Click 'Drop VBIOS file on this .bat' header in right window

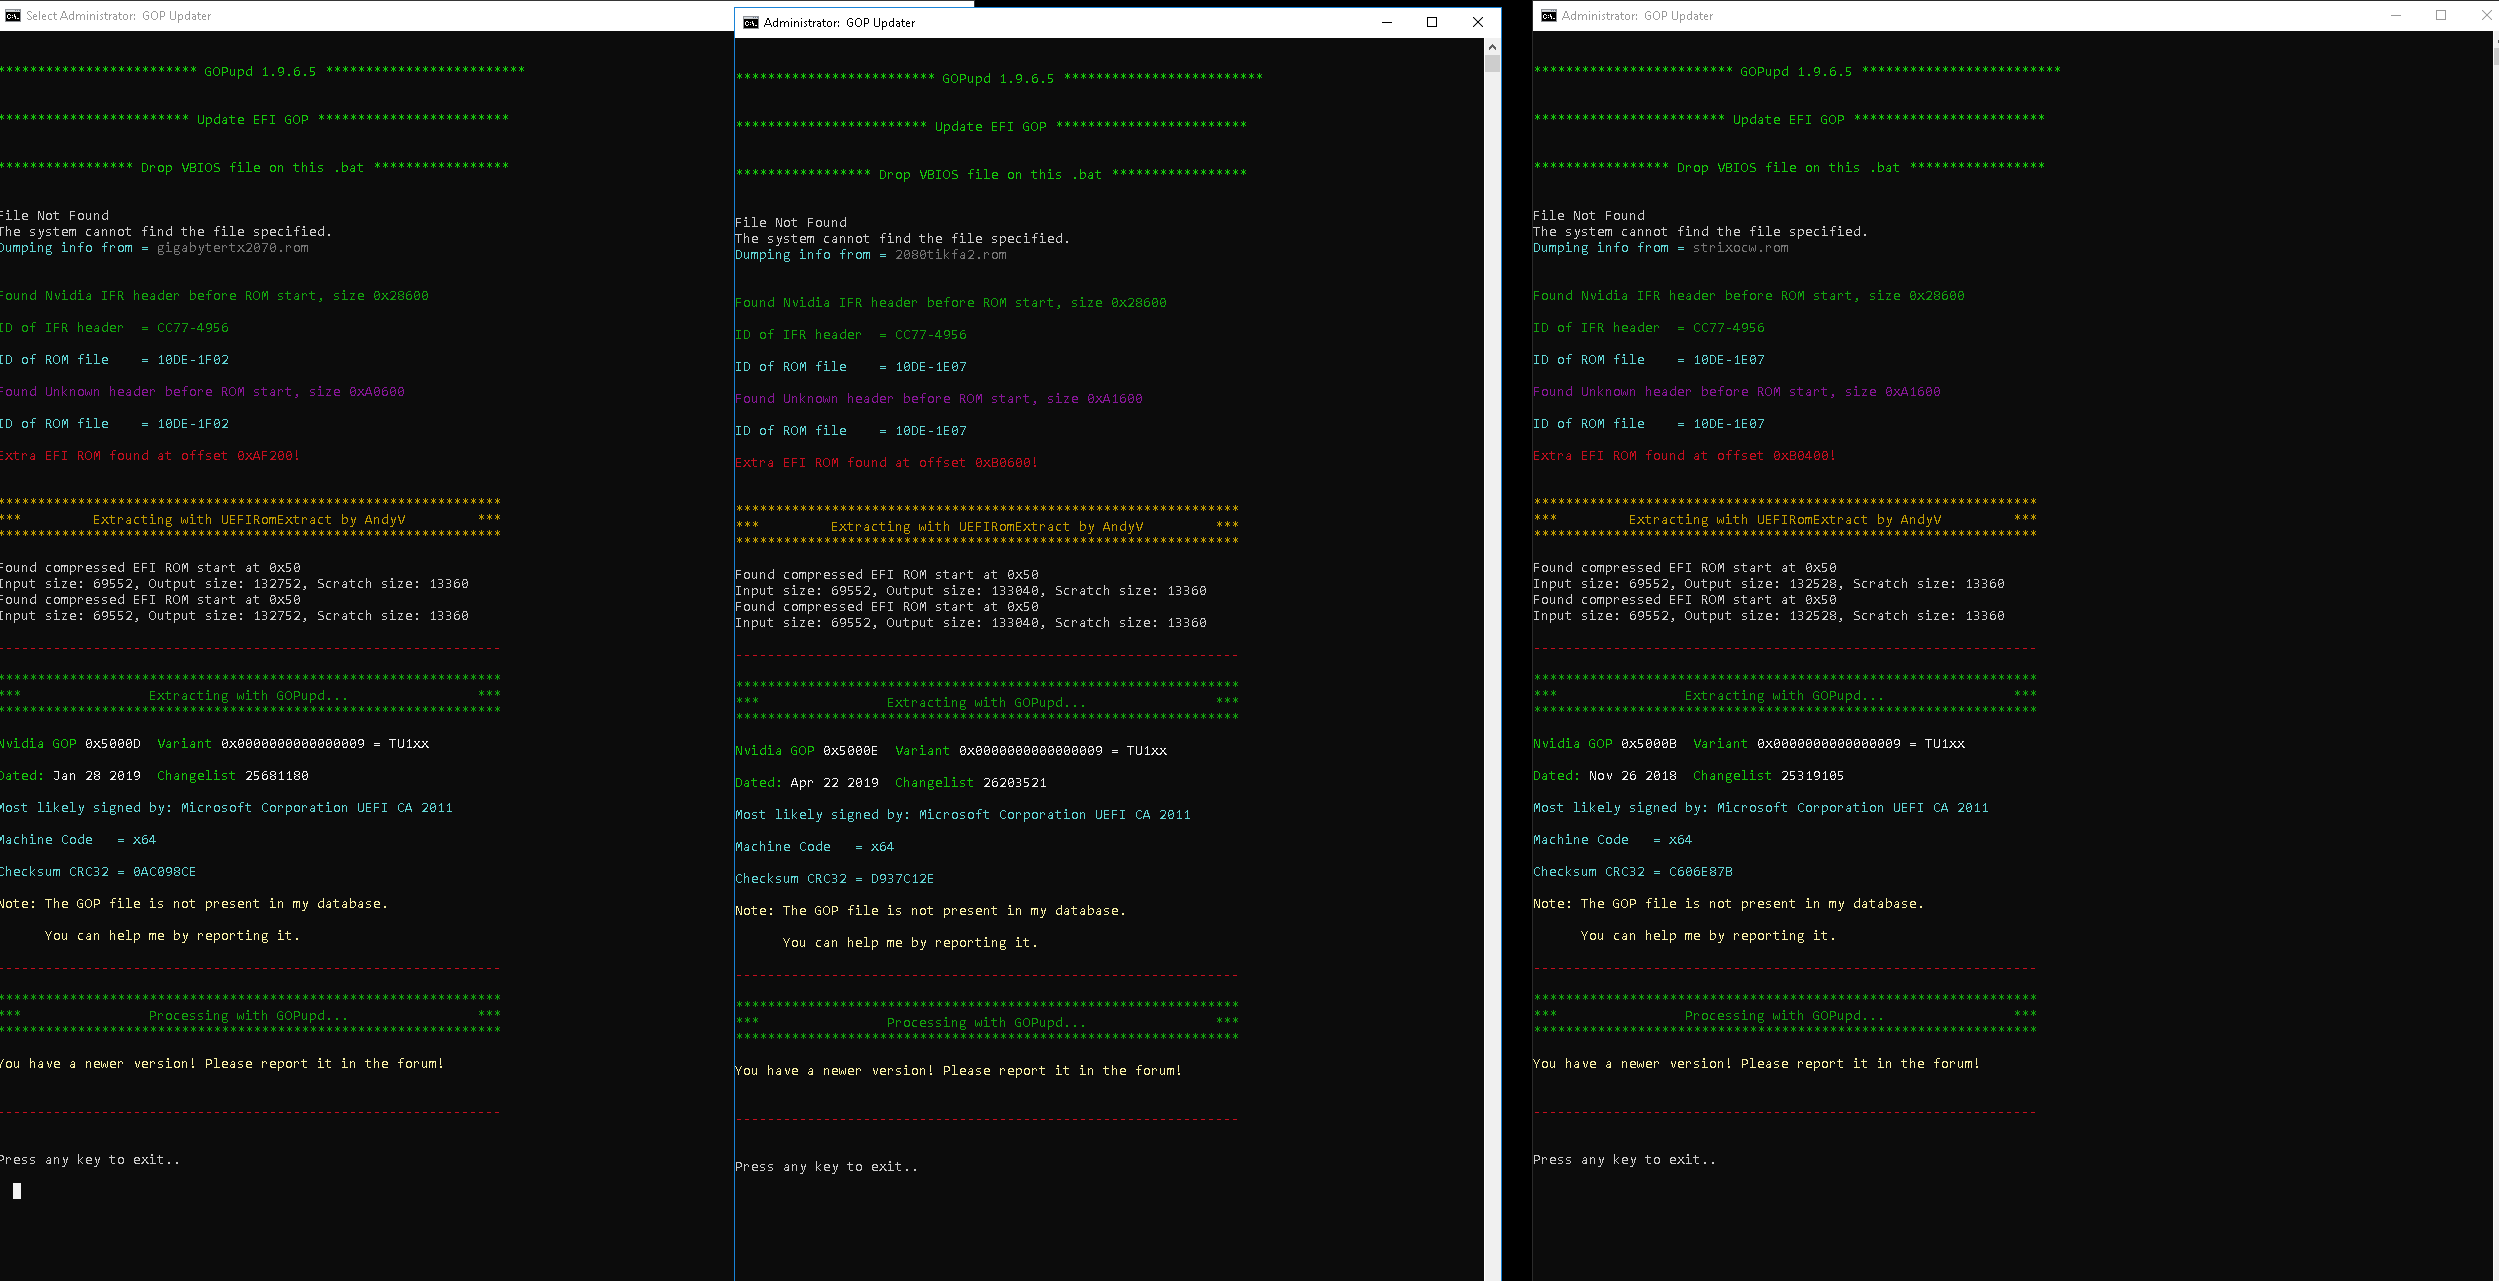(x=1788, y=168)
